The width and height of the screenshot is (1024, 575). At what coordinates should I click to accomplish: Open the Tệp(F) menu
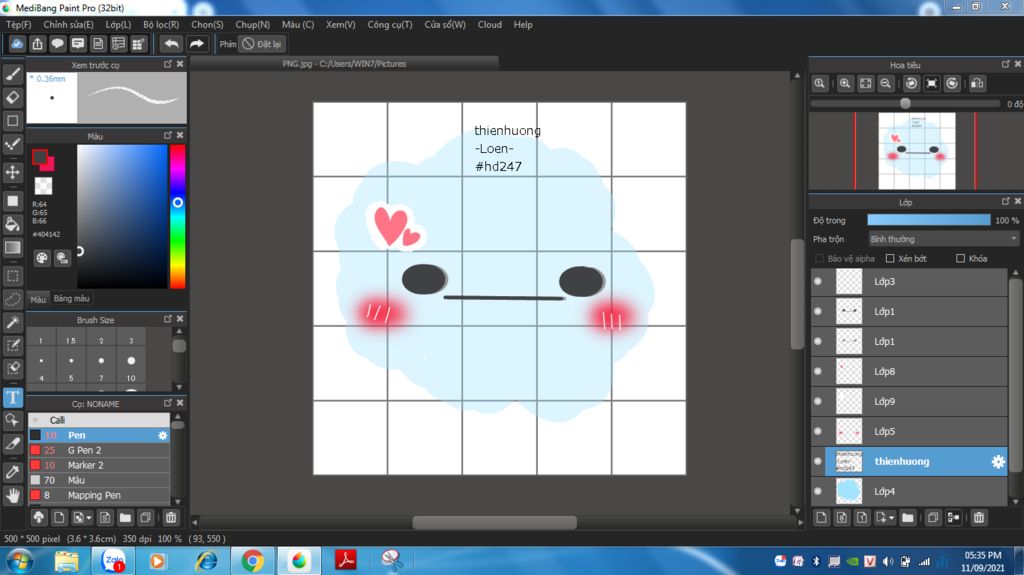click(x=18, y=24)
